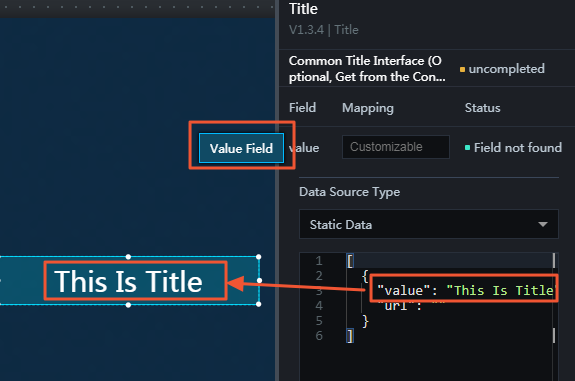This screenshot has width=575, height=381.
Task: Click the right-middle handle of the title widget
Action: click(x=259, y=281)
